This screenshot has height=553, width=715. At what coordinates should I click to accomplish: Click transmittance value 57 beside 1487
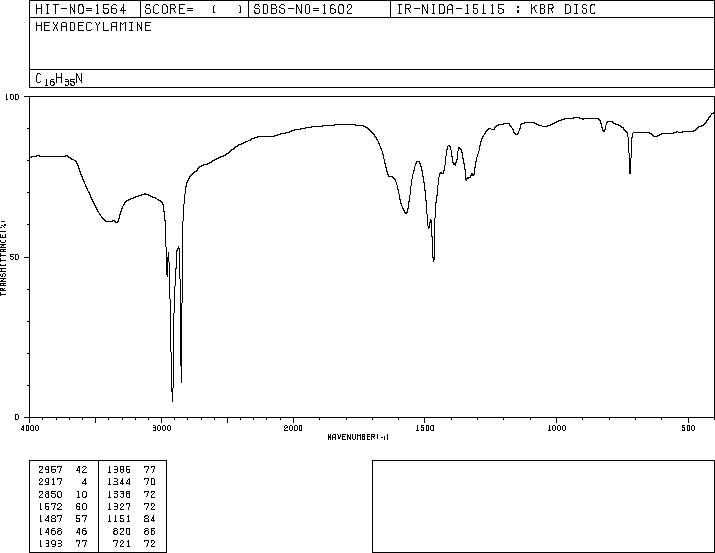pyautogui.click(x=81, y=519)
